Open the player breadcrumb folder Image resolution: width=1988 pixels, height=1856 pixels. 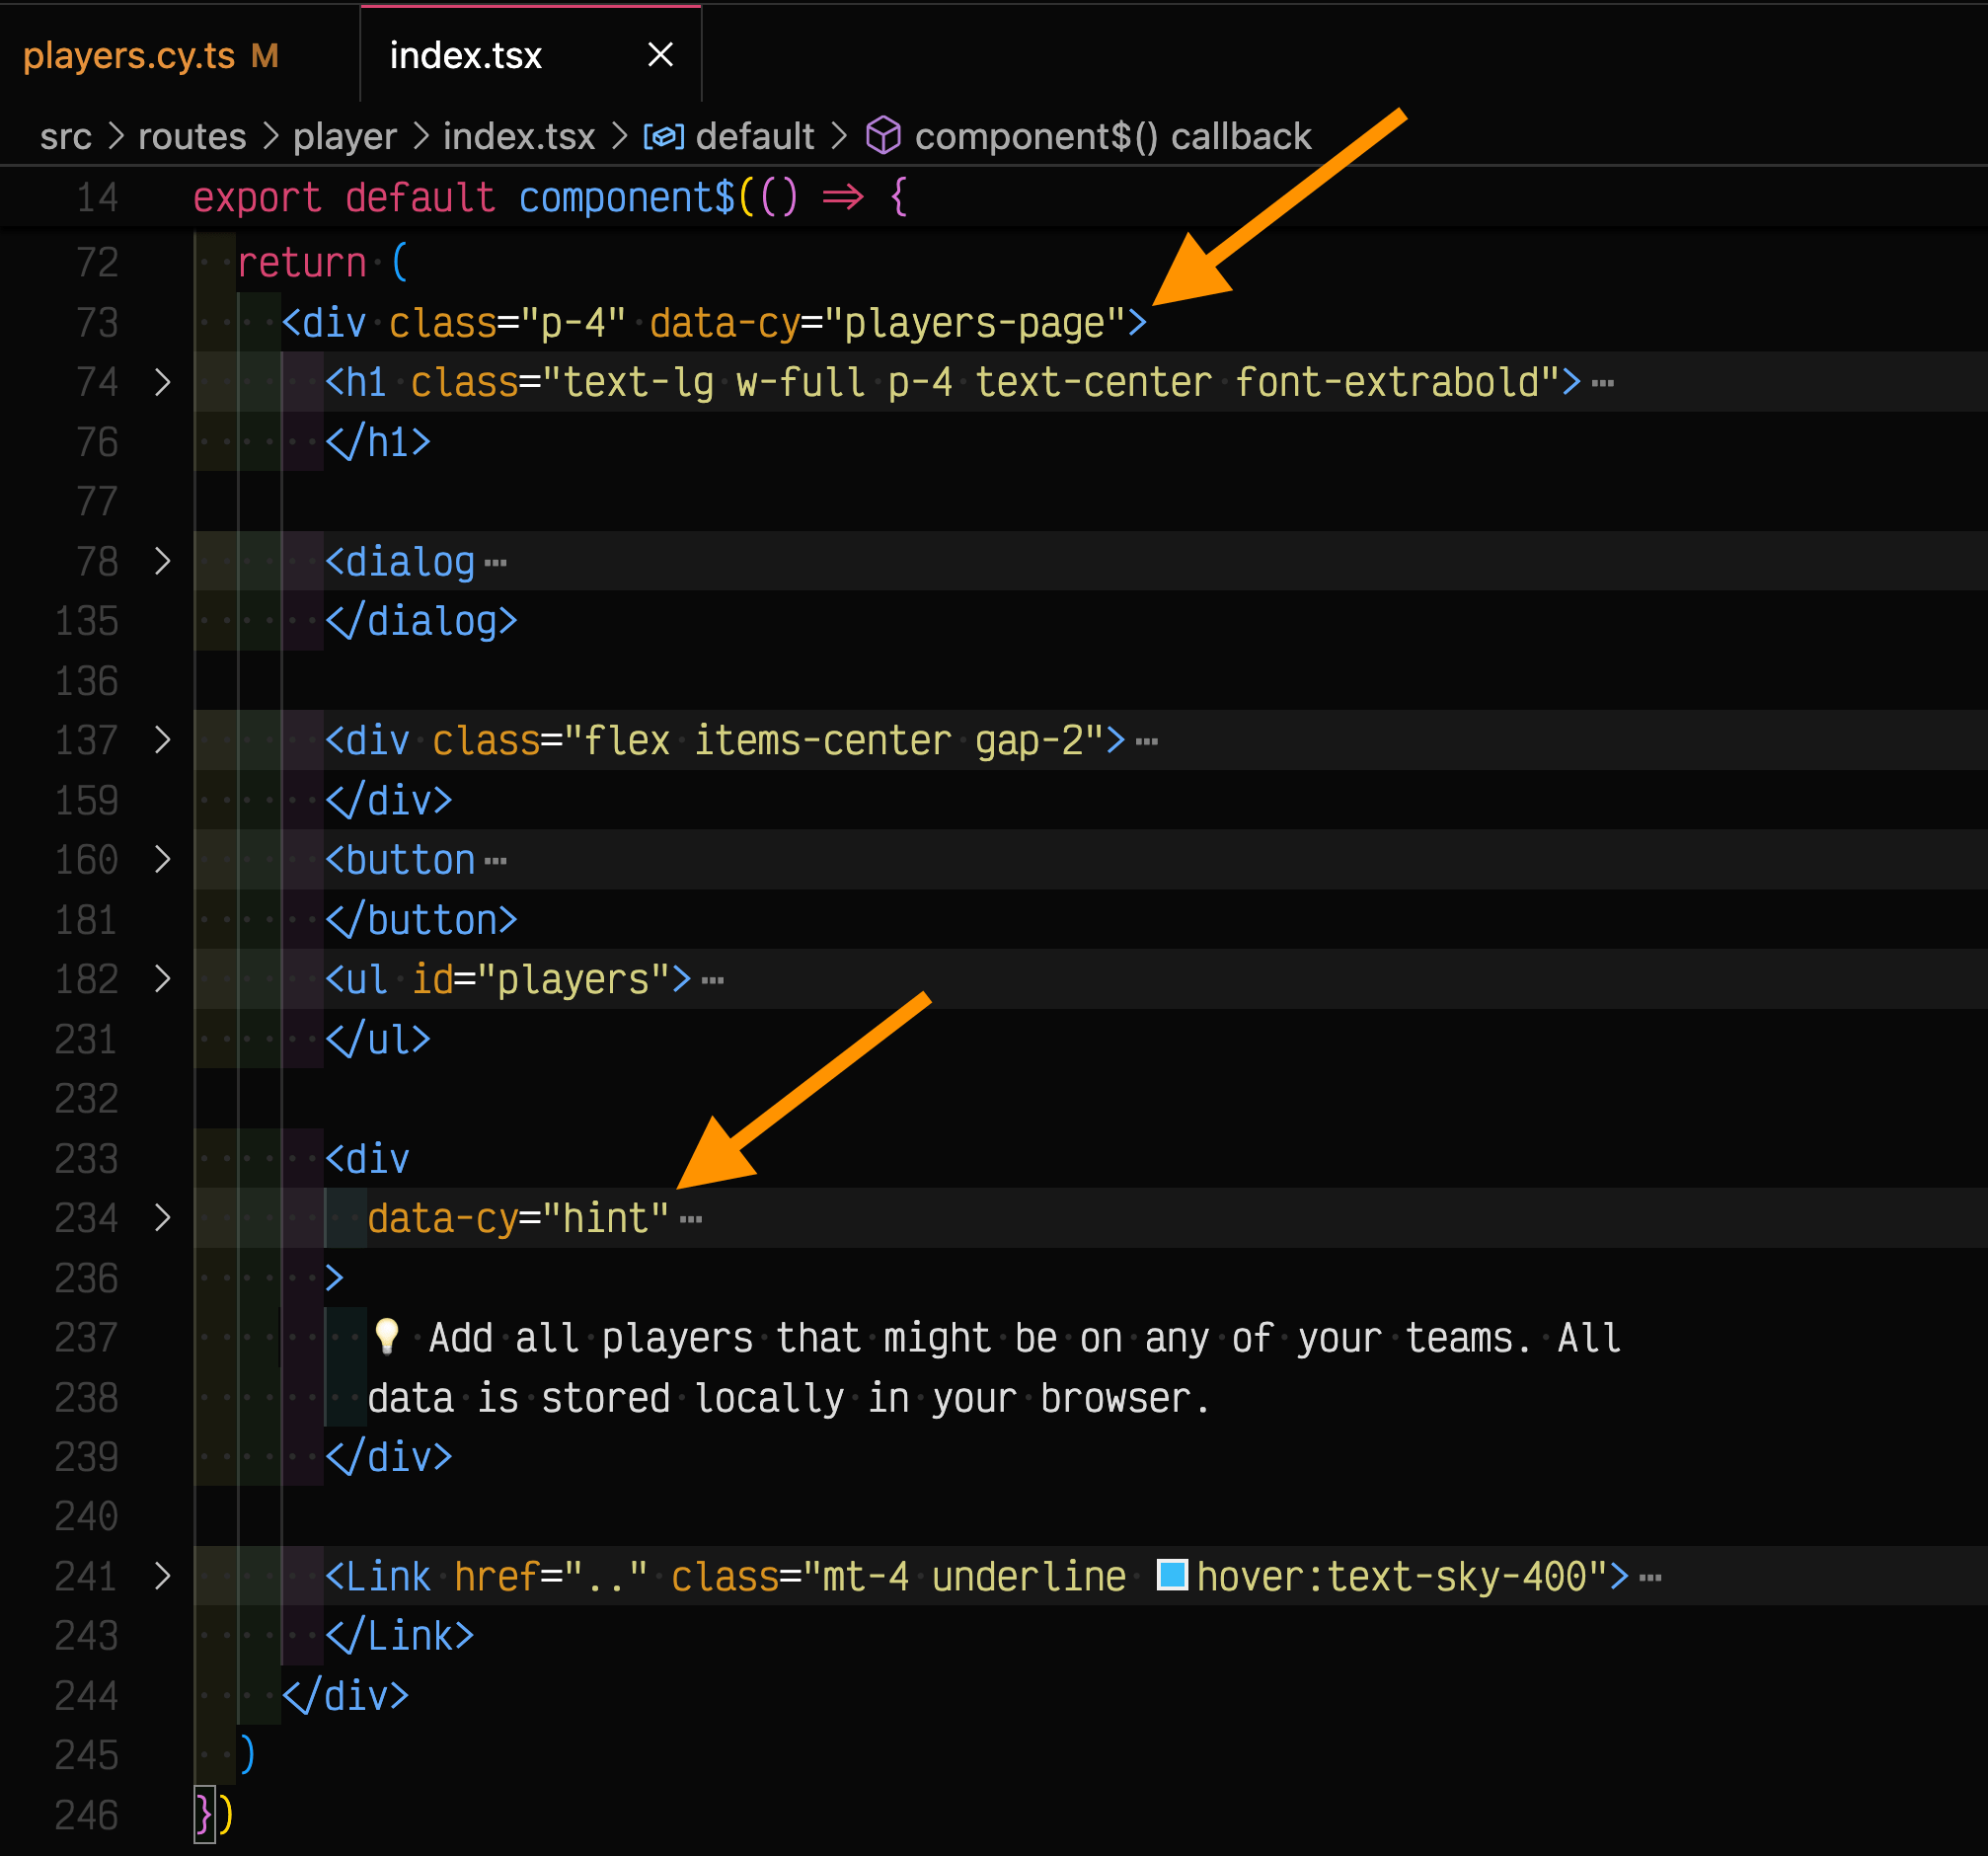coord(345,136)
